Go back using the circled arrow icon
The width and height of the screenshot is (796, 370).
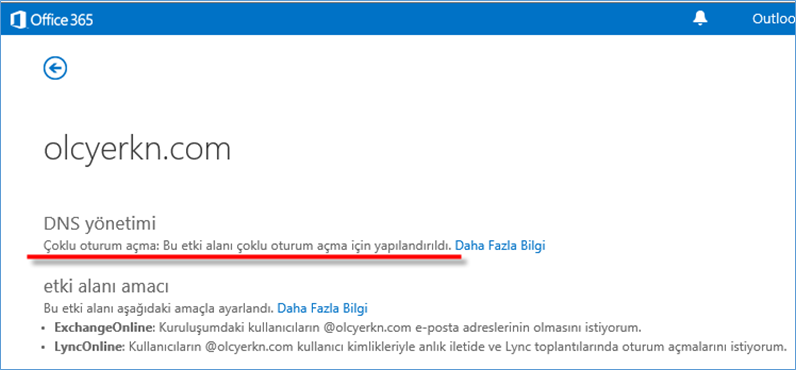(55, 68)
